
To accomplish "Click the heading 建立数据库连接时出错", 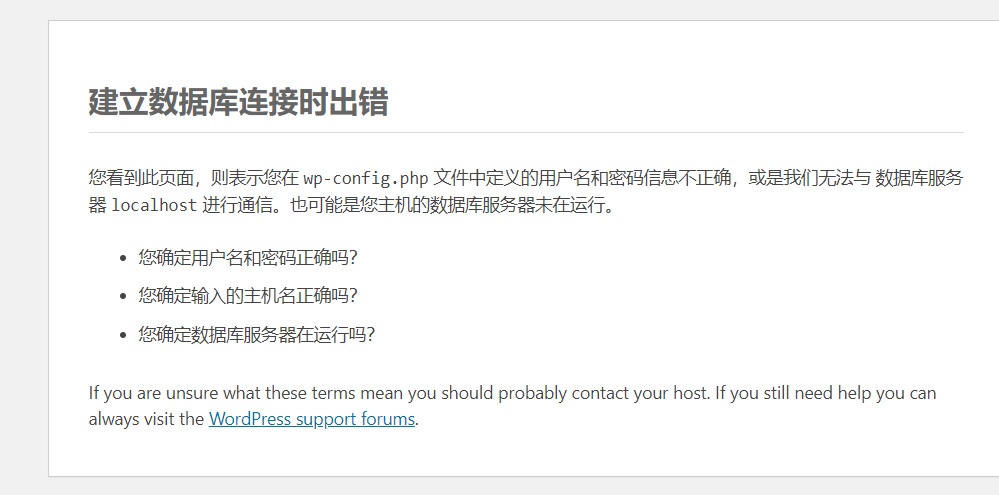I will pos(238,102).
